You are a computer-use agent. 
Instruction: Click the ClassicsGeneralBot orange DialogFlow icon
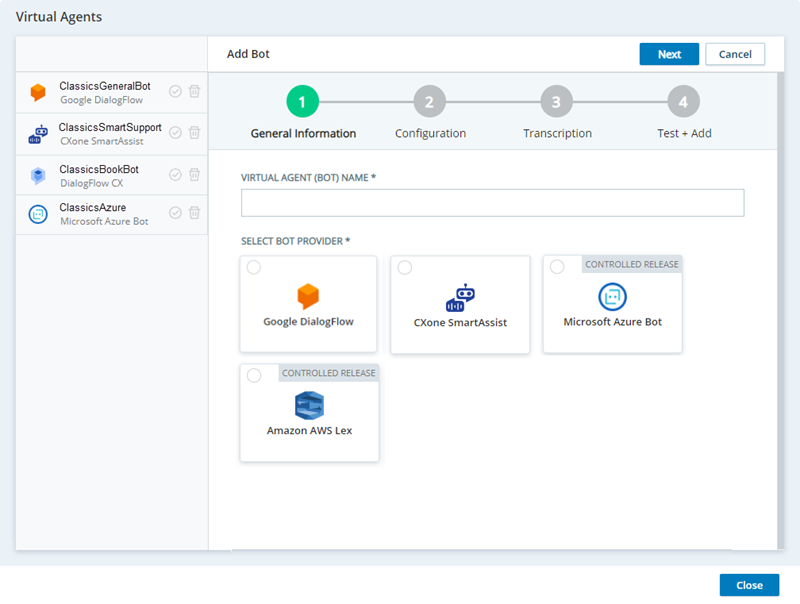coord(38,92)
